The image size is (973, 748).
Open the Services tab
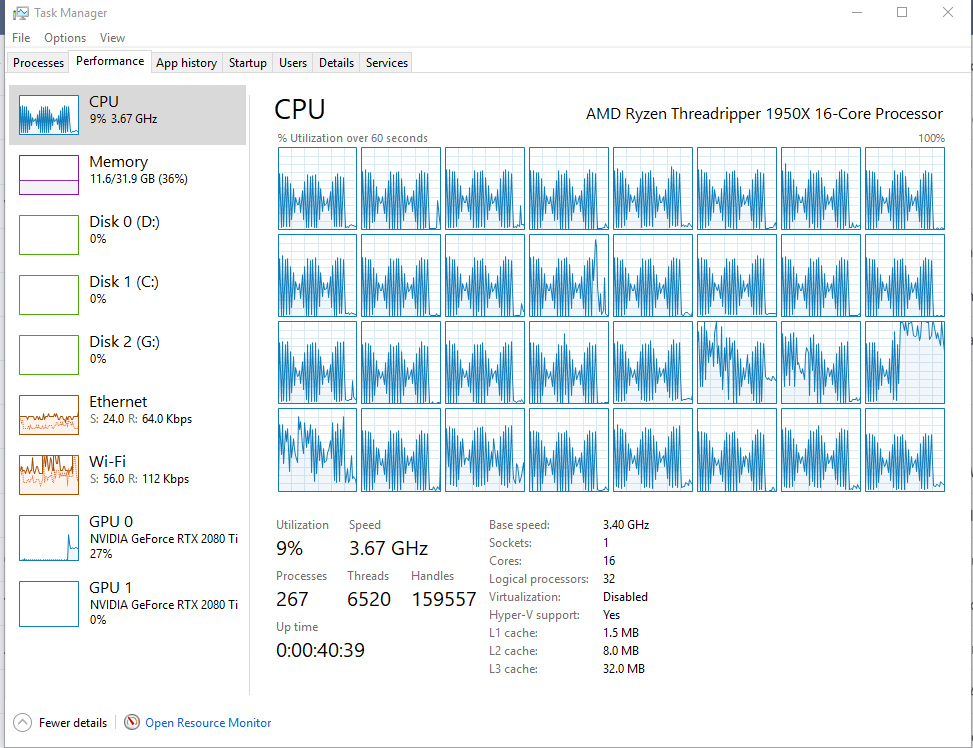point(387,63)
